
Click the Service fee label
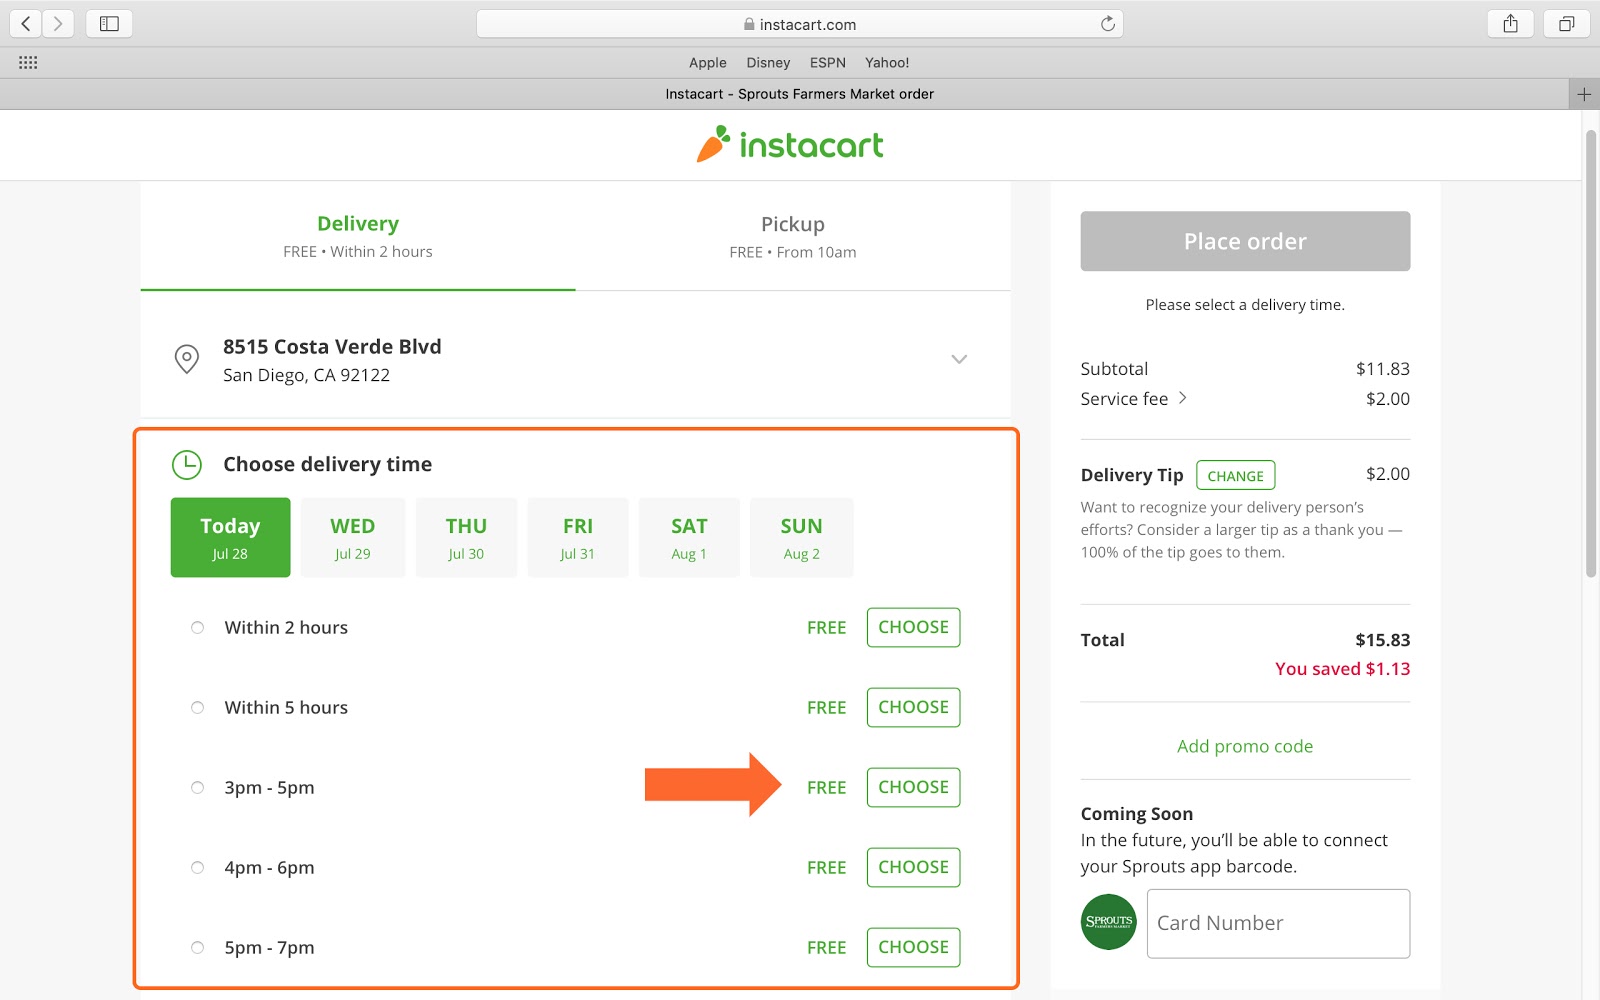pos(1124,399)
